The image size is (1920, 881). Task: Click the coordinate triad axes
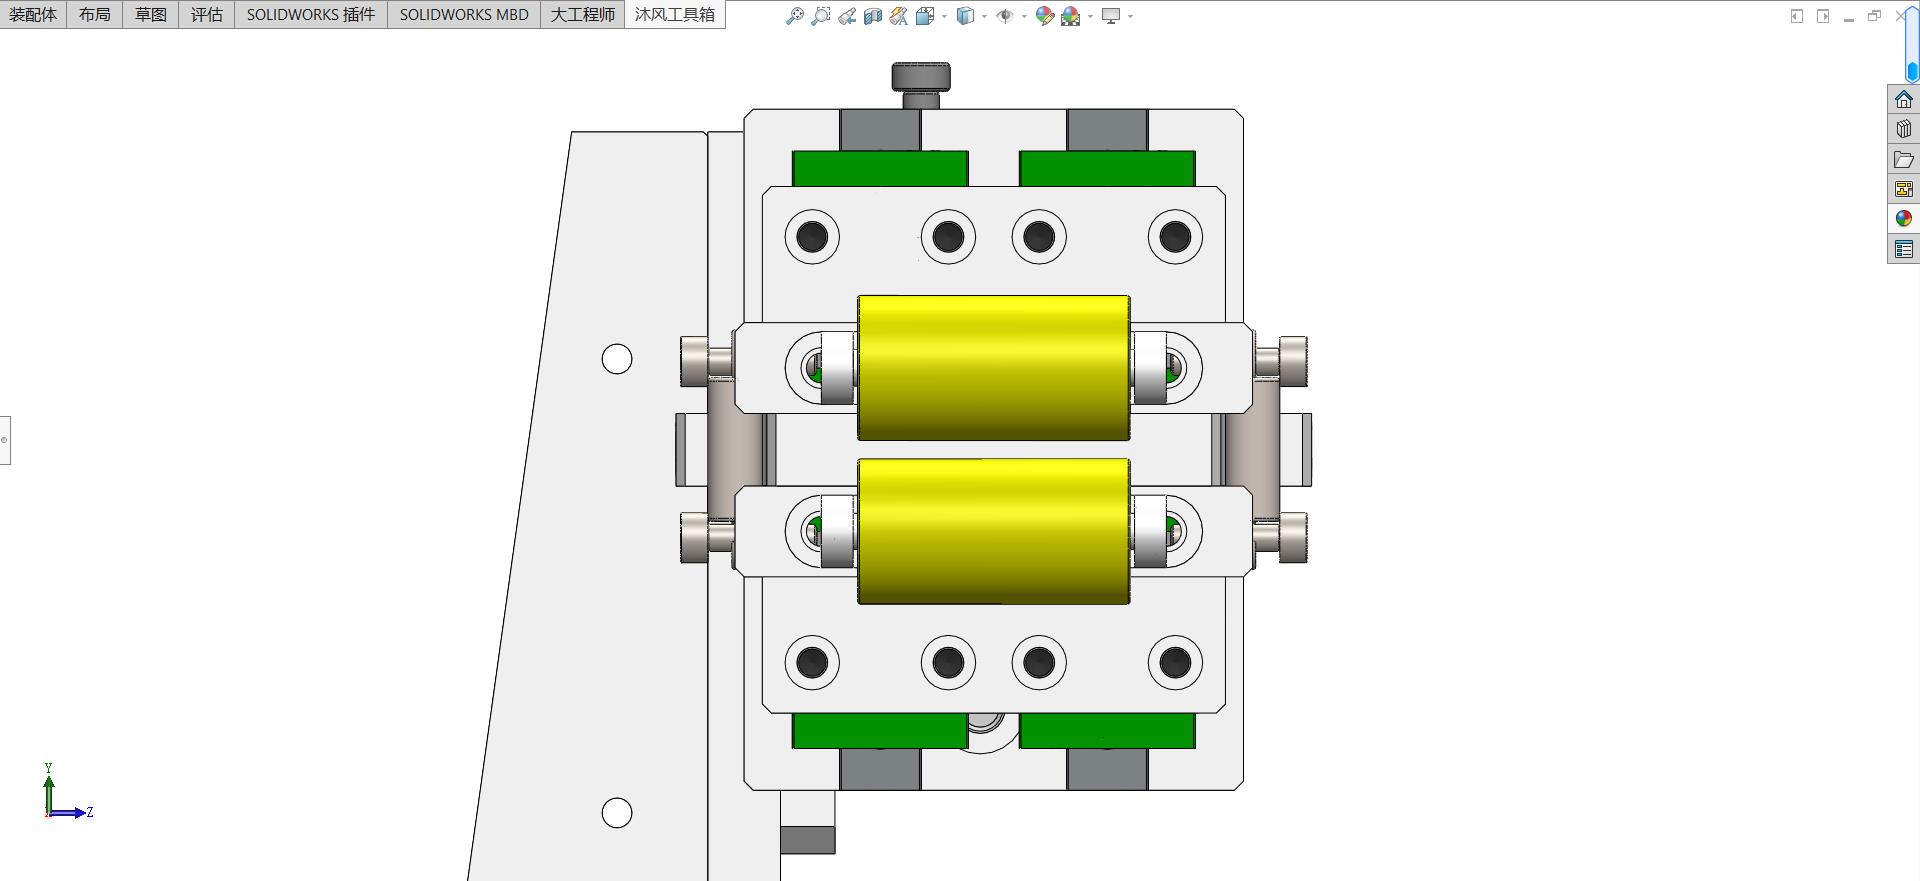[67, 793]
